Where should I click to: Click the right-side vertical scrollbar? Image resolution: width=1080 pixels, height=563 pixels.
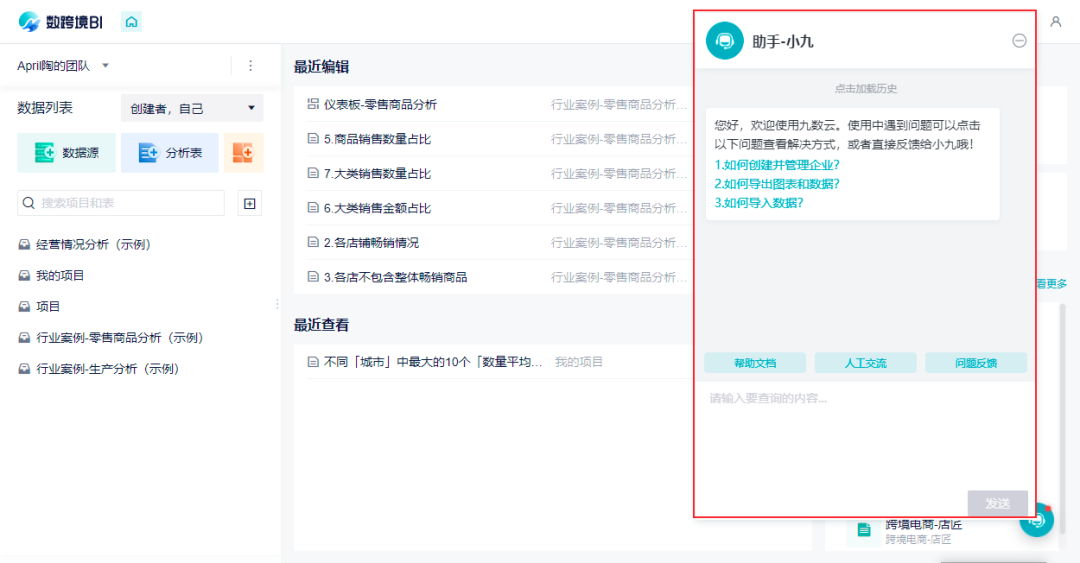pyautogui.click(x=1062, y=417)
